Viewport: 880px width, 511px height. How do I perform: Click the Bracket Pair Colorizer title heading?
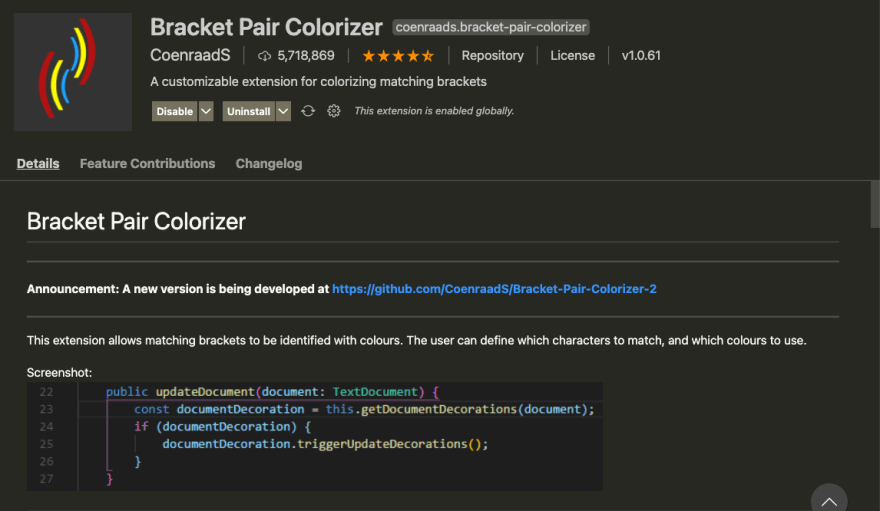point(267,27)
